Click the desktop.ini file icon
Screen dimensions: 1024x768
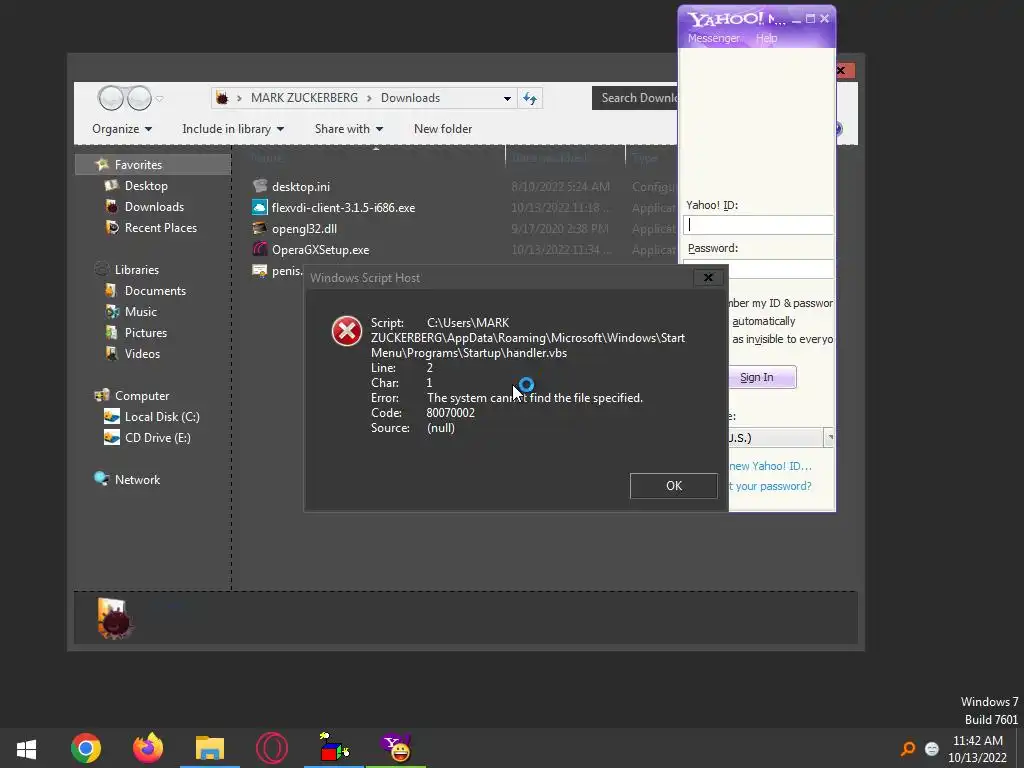pyautogui.click(x=260, y=186)
